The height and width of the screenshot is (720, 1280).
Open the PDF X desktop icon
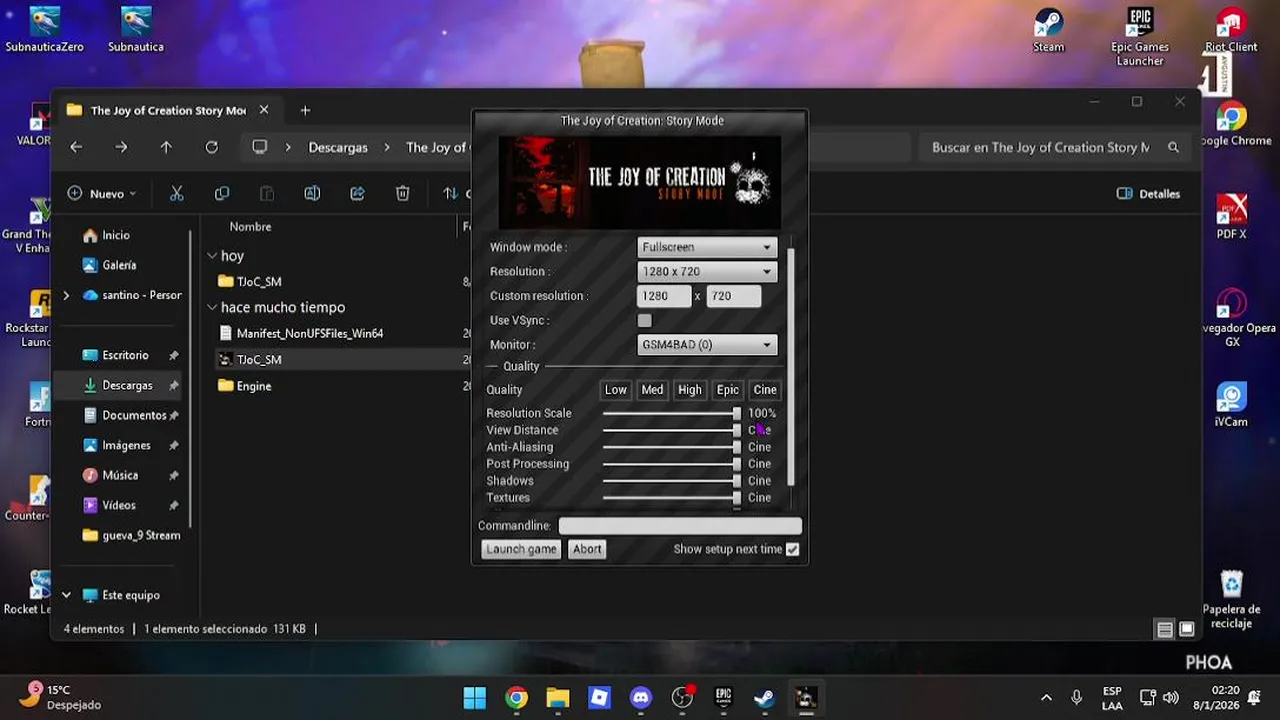1231,216
